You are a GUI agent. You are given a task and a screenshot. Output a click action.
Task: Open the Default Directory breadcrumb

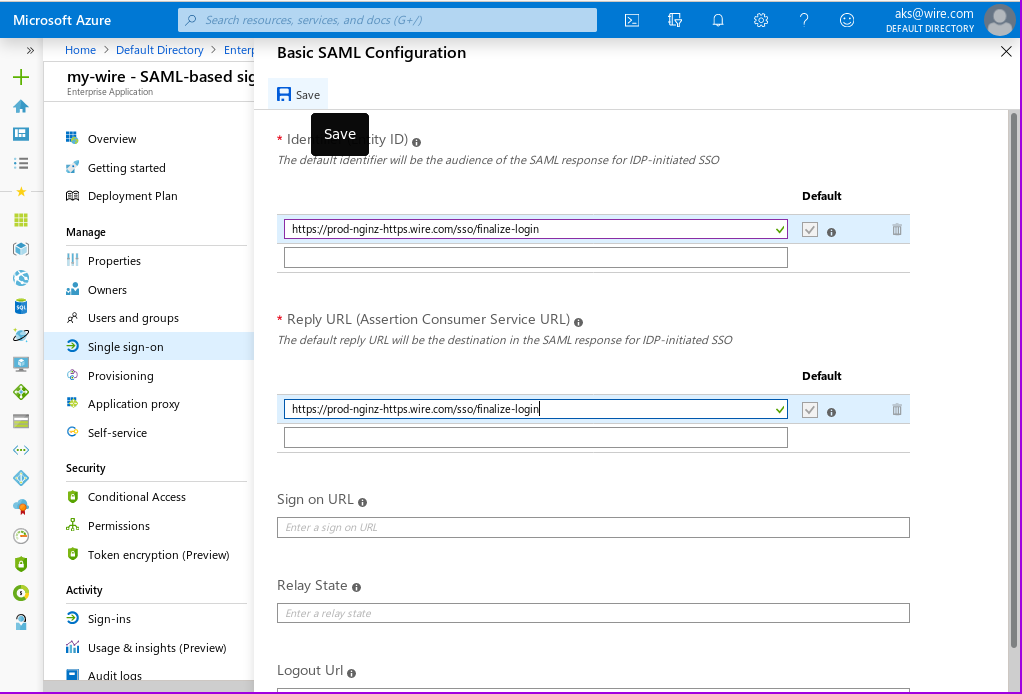point(159,50)
